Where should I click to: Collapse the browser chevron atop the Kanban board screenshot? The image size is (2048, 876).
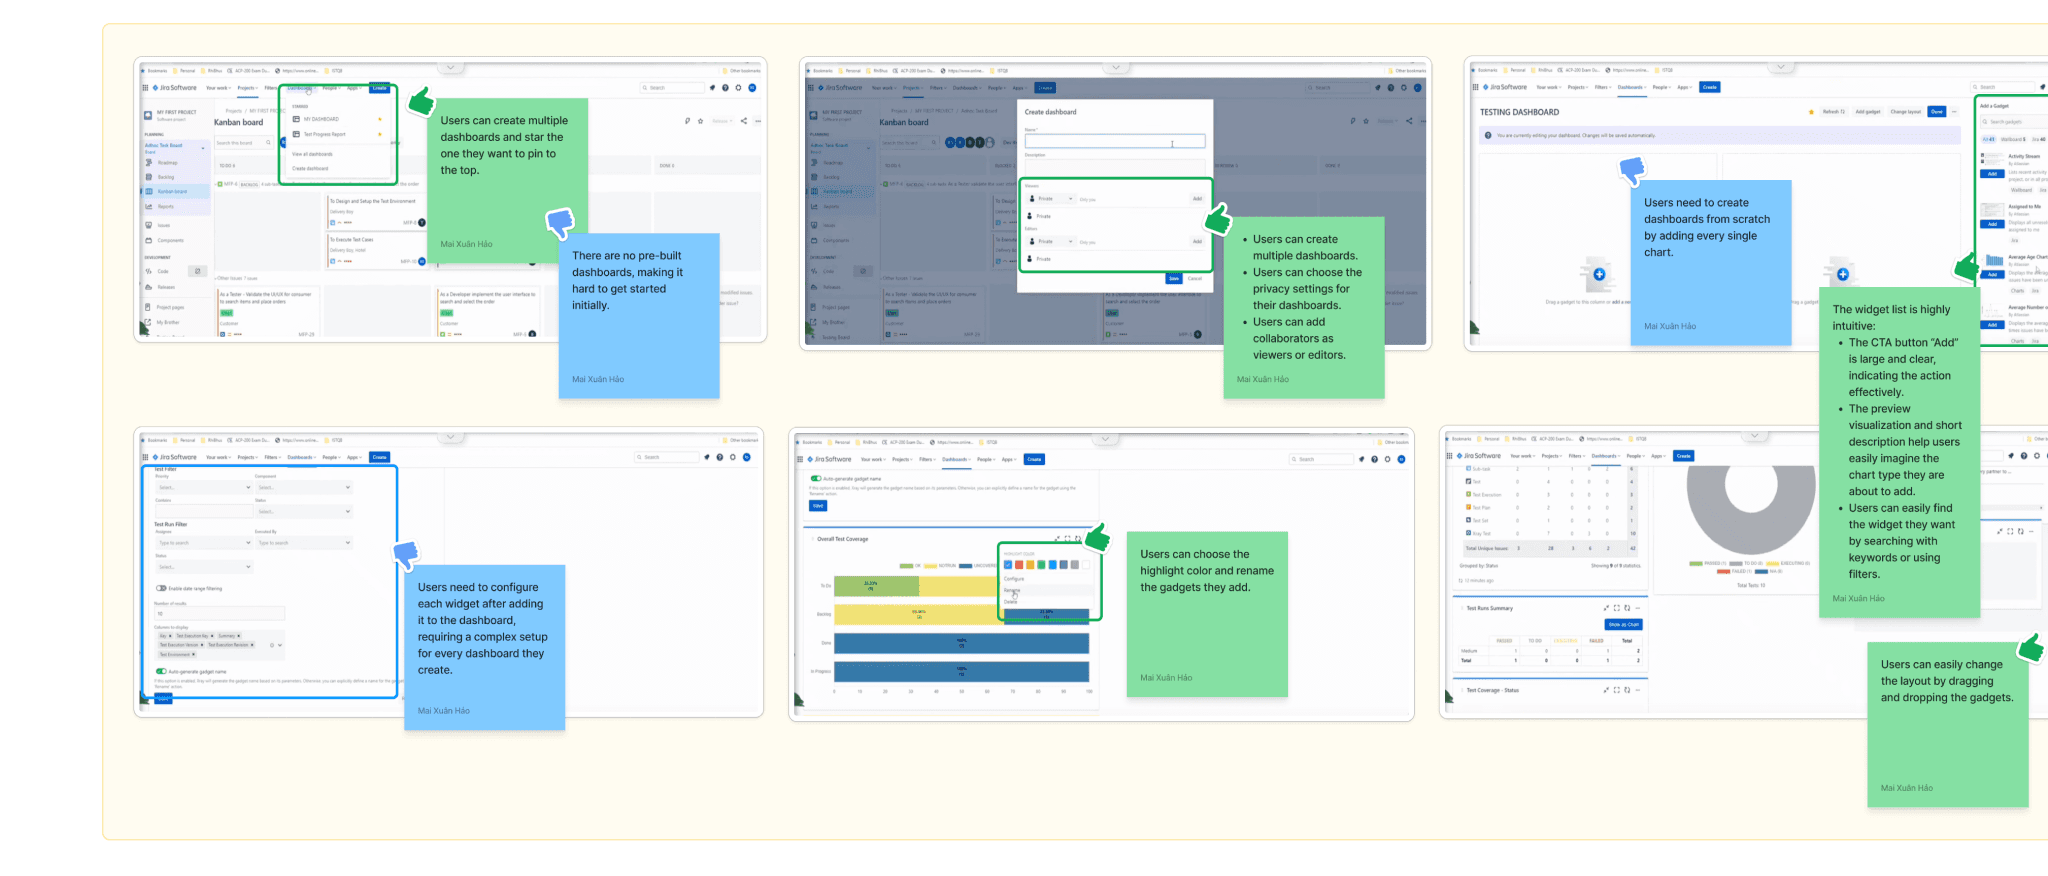[x=450, y=68]
